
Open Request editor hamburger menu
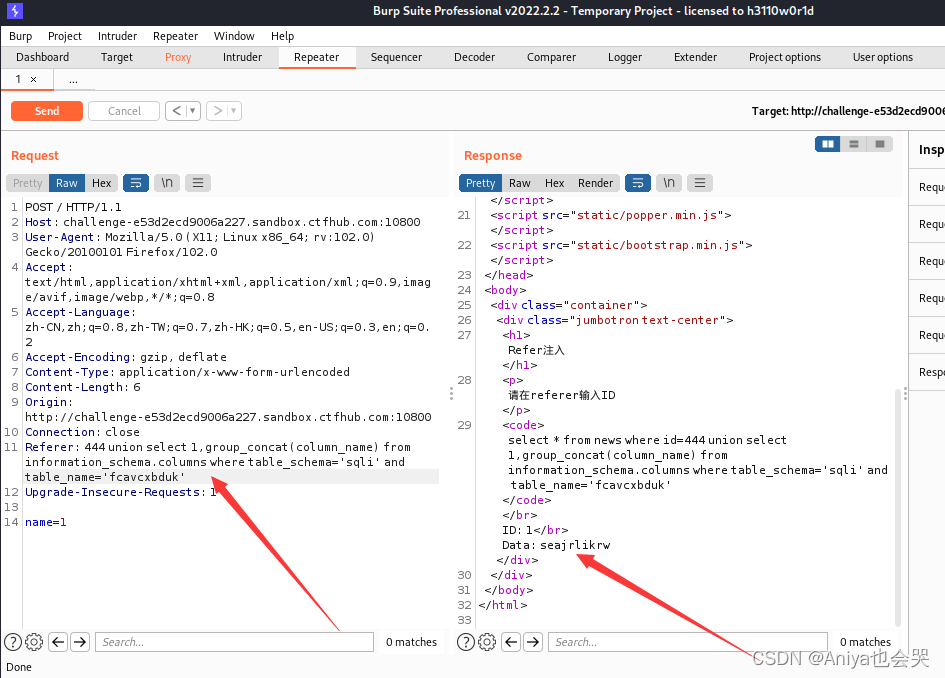(198, 183)
